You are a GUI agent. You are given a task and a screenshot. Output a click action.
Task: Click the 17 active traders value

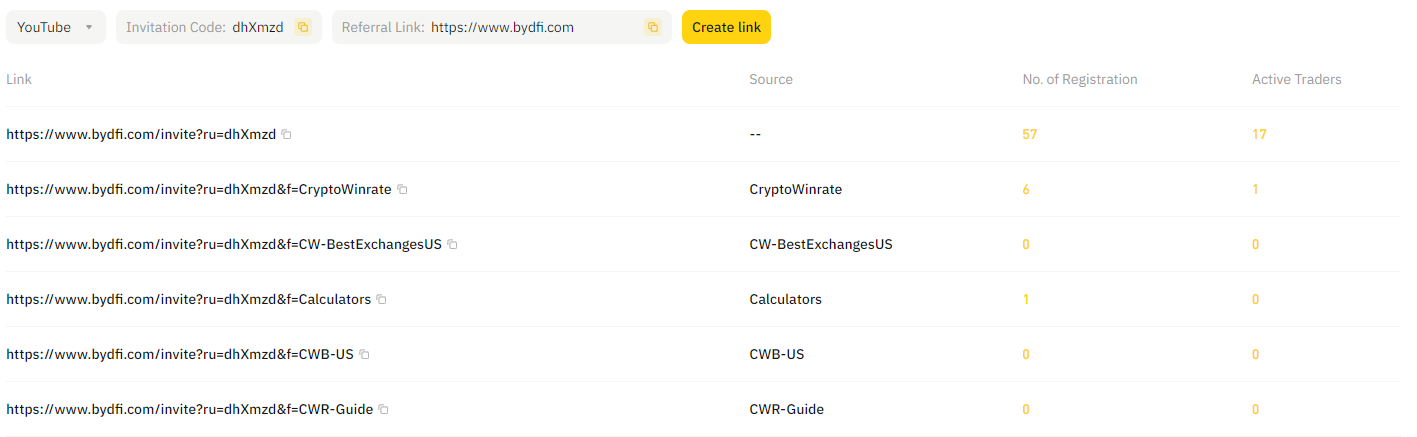(1259, 134)
